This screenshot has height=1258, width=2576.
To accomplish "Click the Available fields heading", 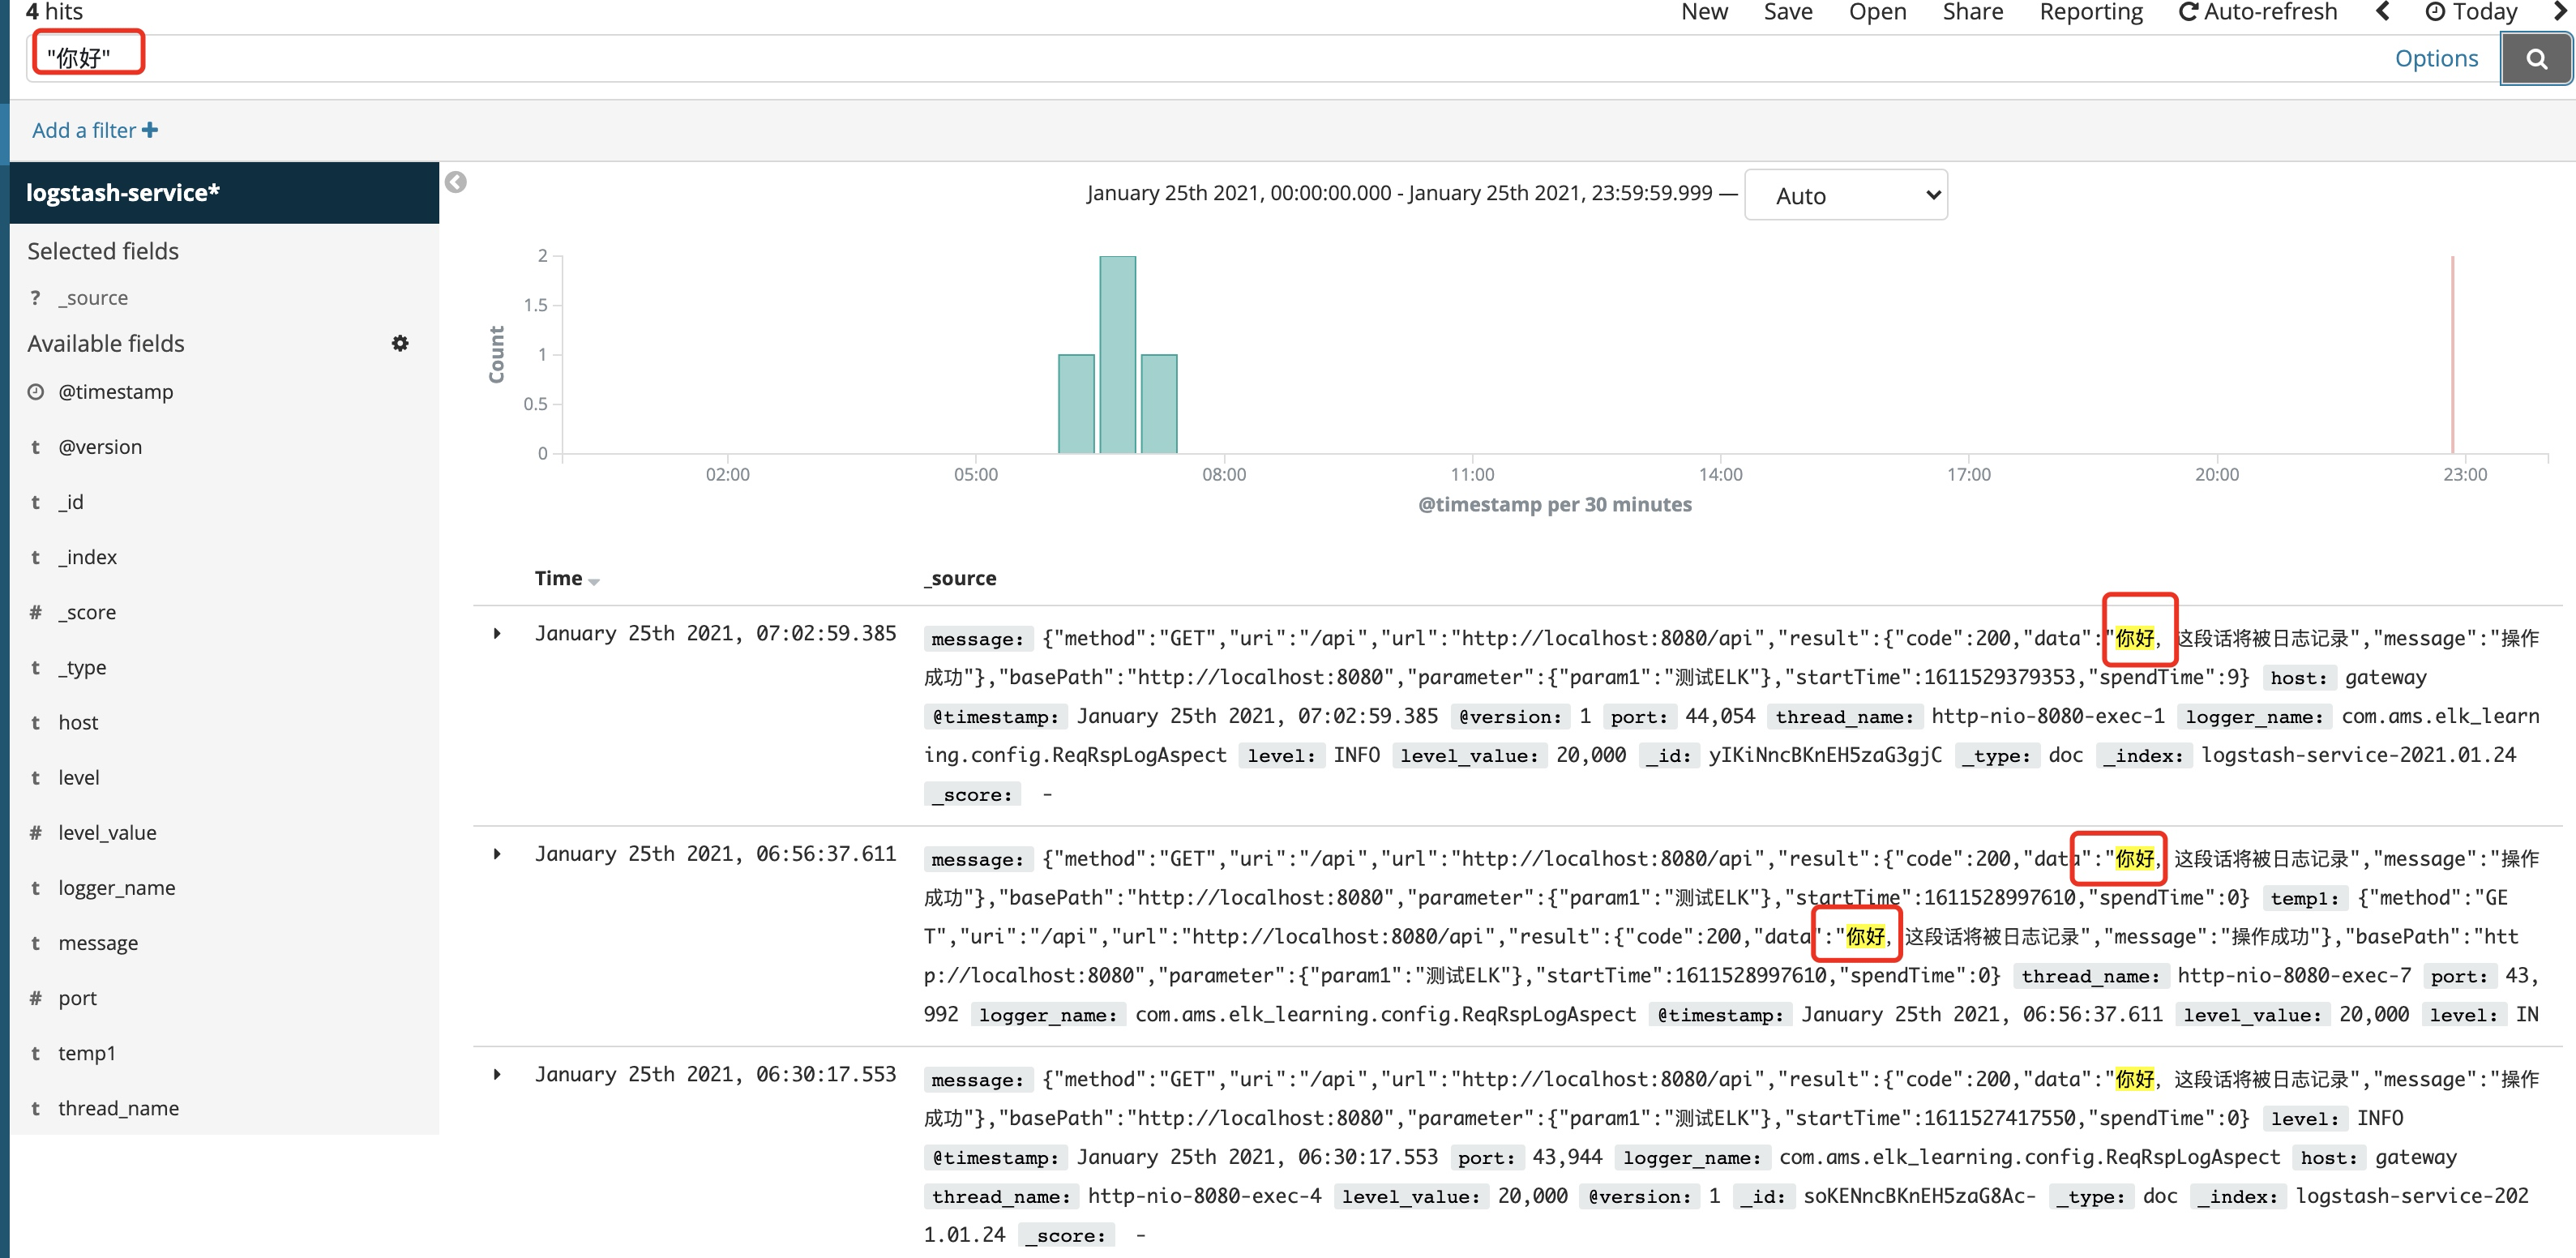I will click(x=106, y=343).
